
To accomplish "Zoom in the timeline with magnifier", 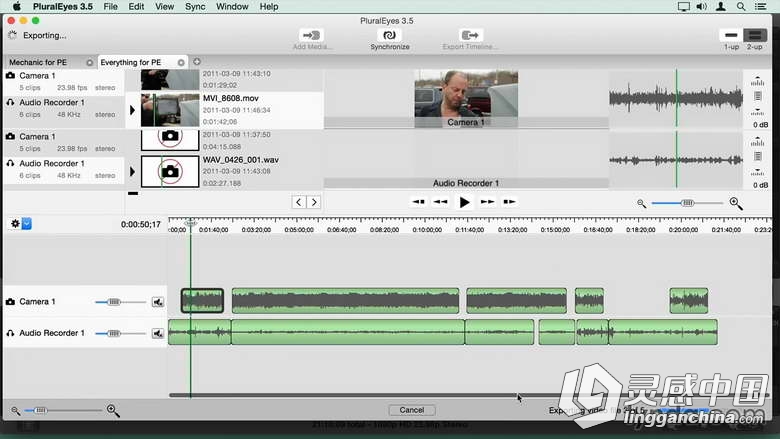I will [113, 410].
